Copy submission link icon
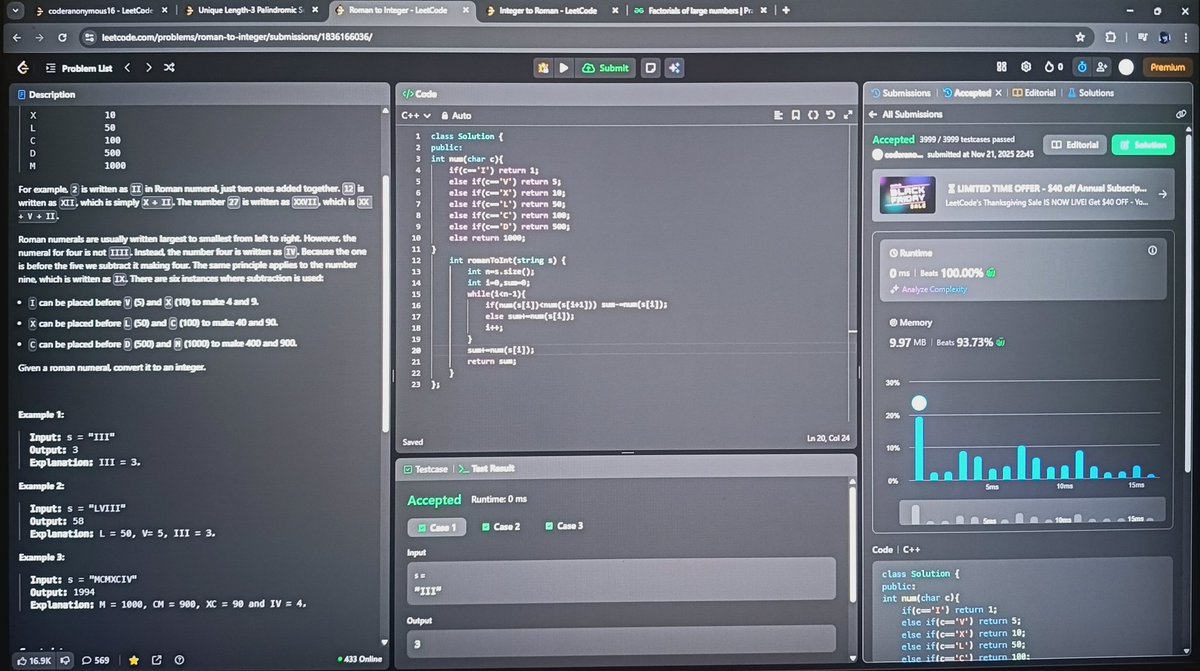 coord(1181,115)
